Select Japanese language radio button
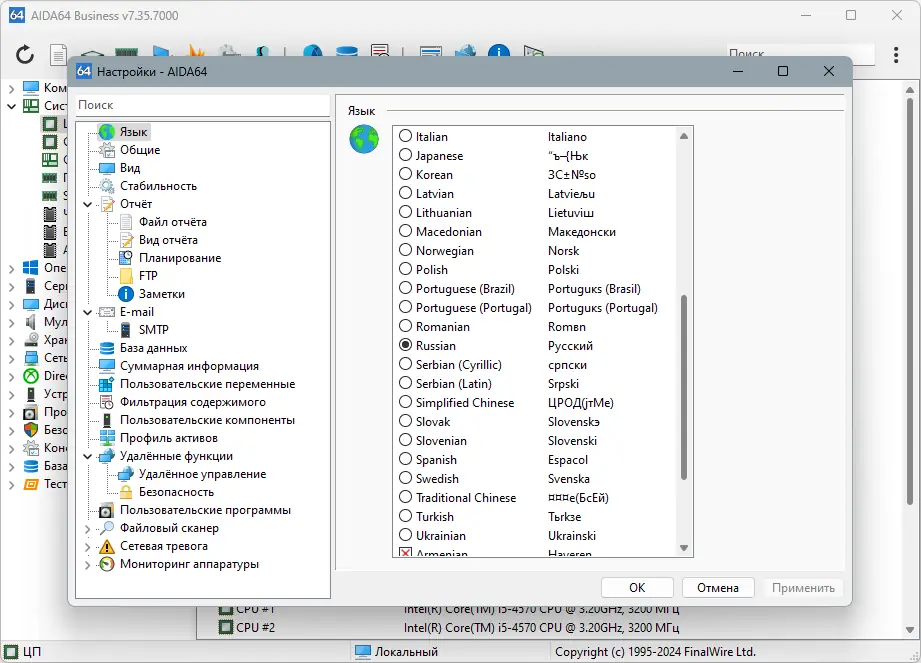This screenshot has height=663, width=921. click(405, 155)
